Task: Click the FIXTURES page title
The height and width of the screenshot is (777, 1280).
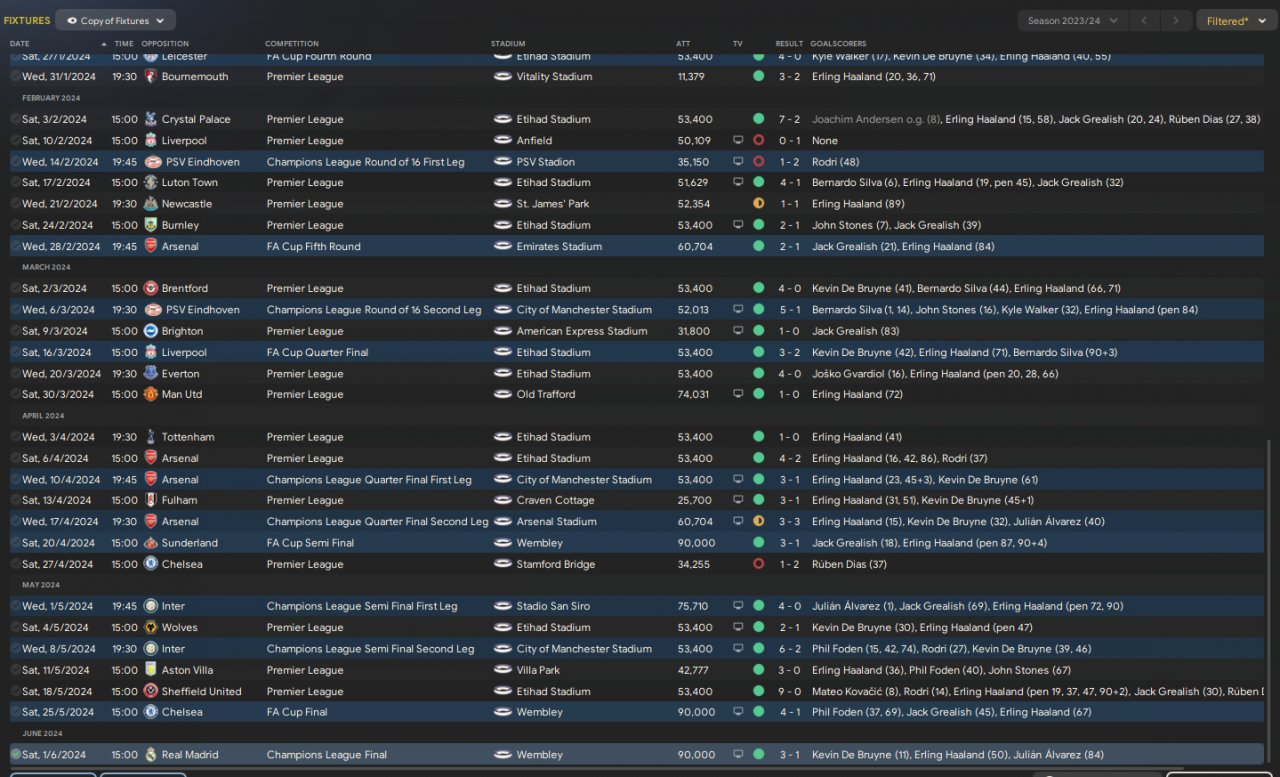Action: coord(27,21)
